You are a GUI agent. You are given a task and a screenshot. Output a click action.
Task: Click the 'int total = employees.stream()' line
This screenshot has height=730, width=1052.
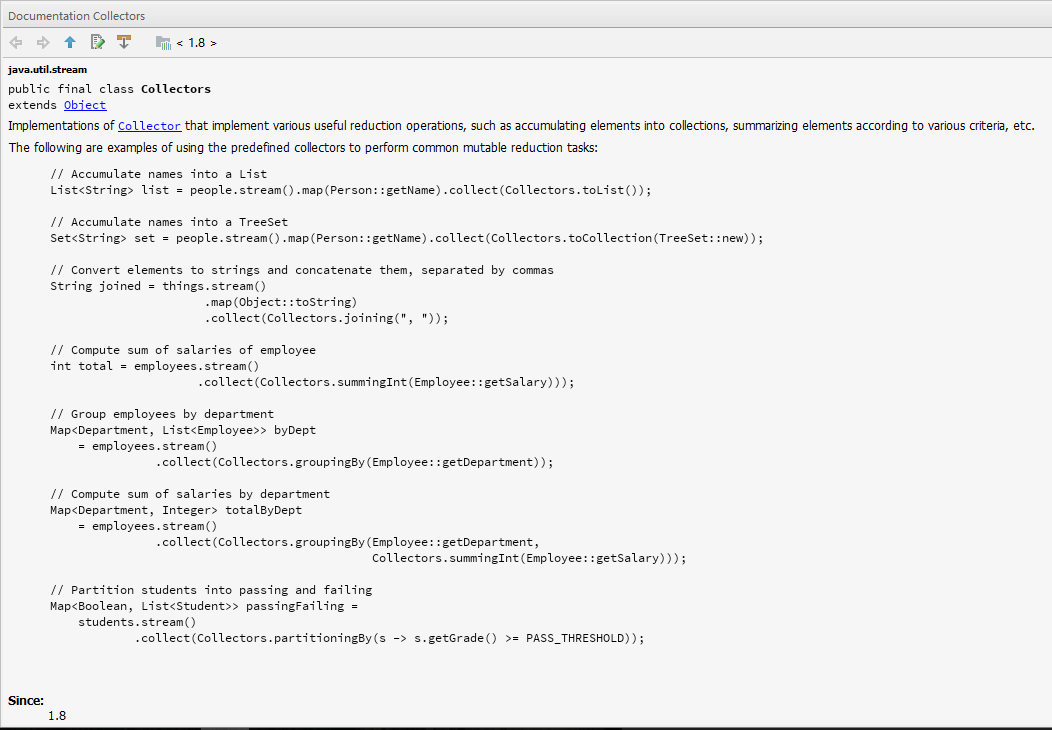tap(154, 366)
